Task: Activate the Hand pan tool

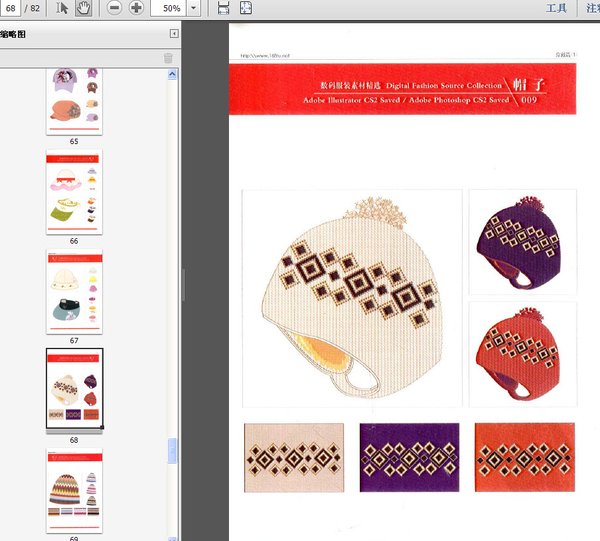Action: (x=83, y=8)
